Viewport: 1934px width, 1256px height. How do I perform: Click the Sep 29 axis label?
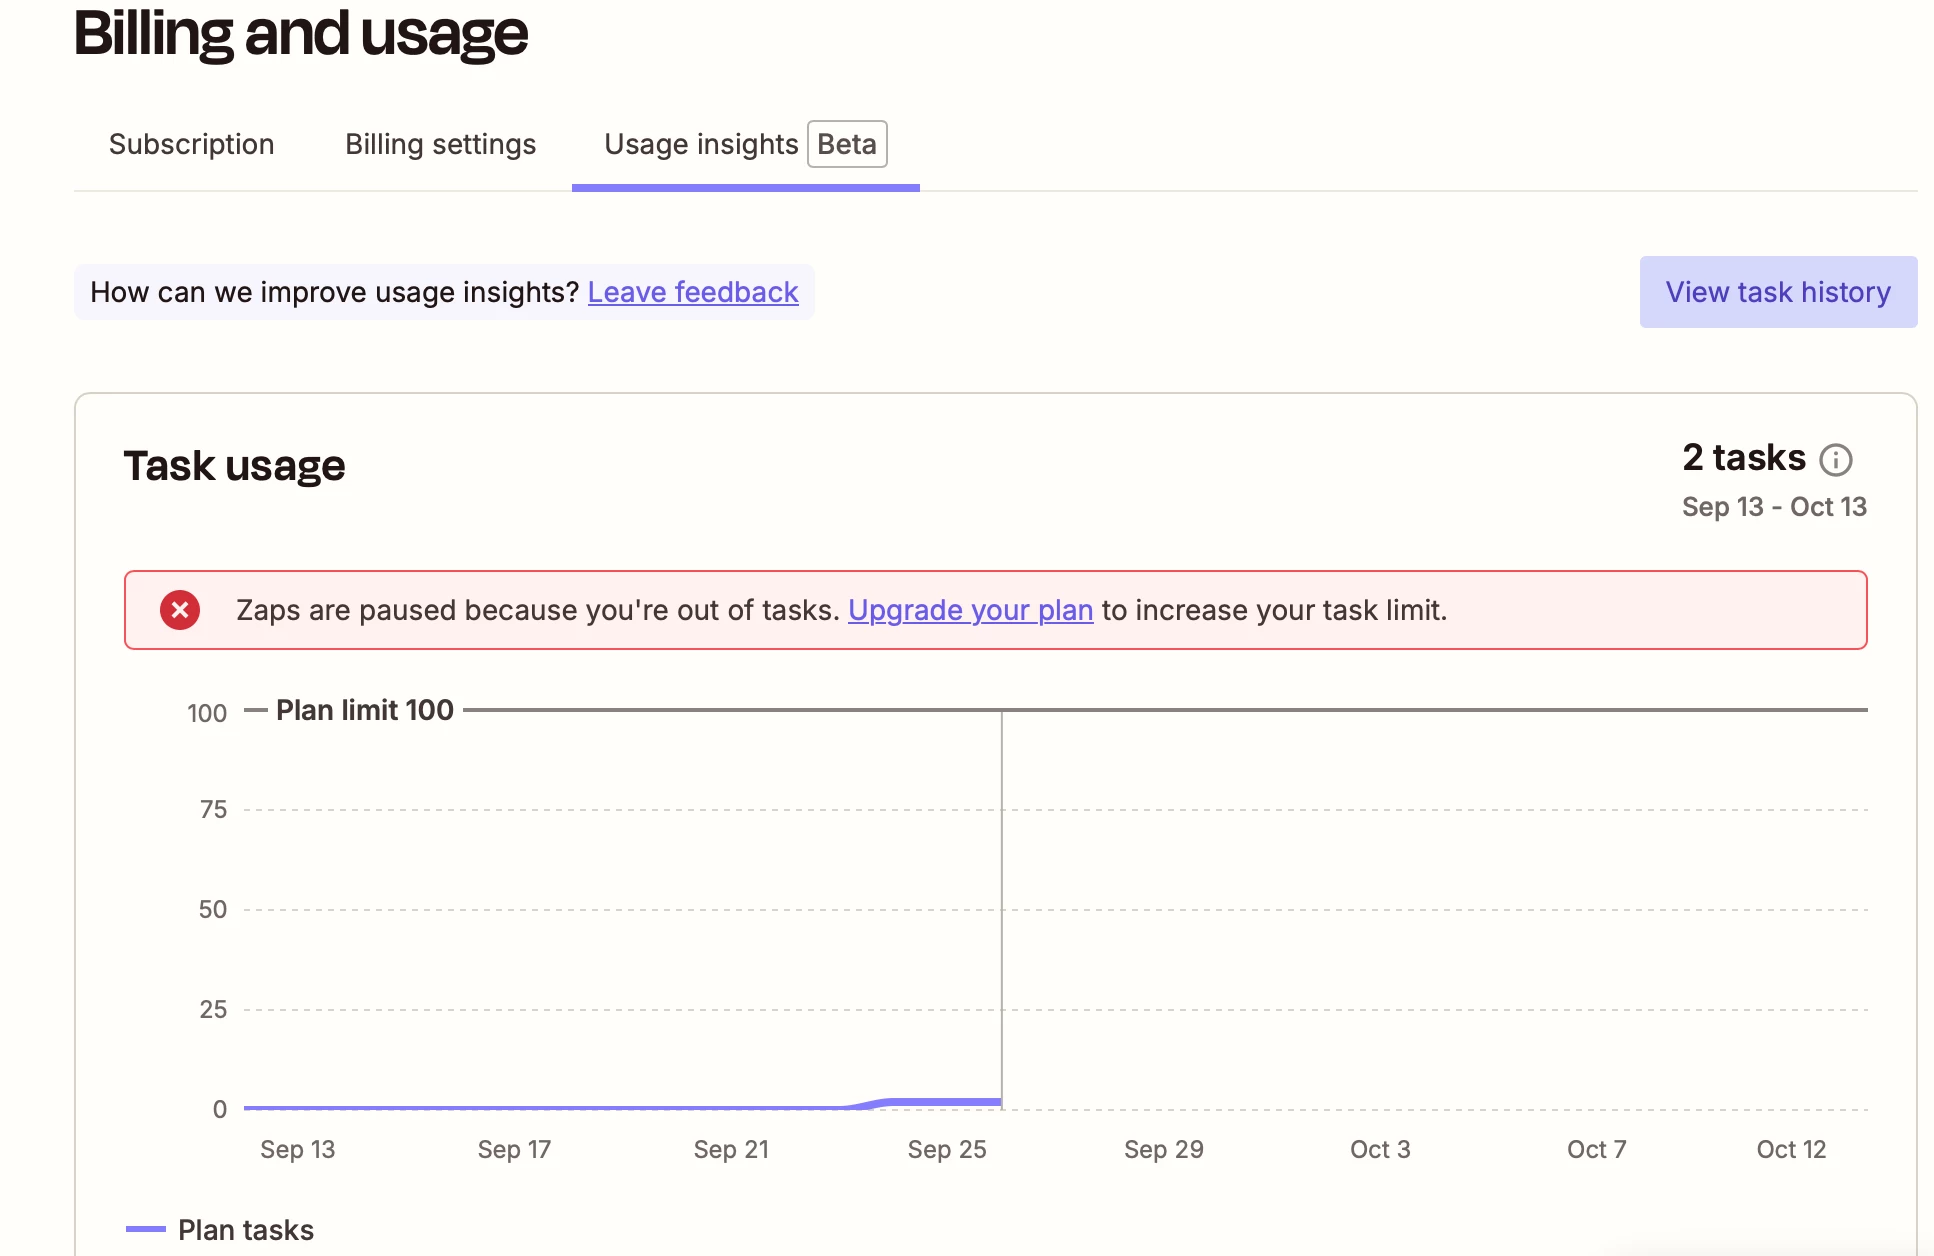(x=1164, y=1150)
